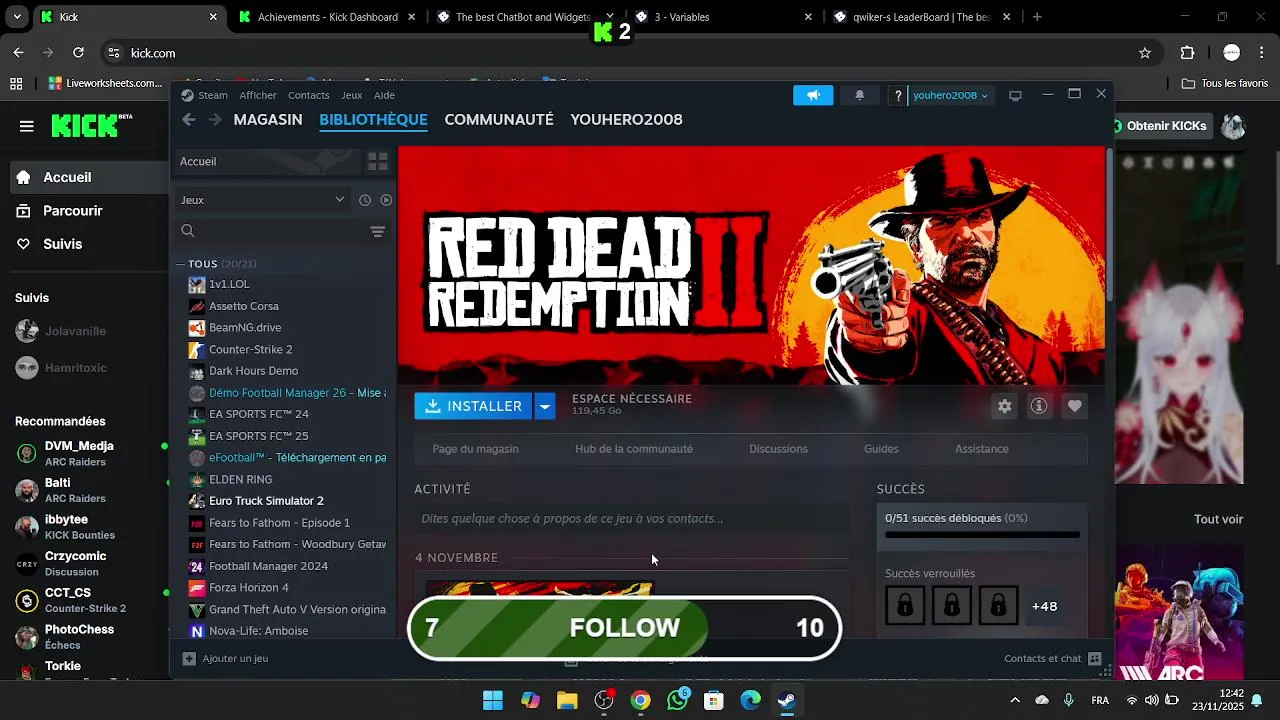
Task: Switch to Achievements - Kick Dashboard tab
Action: point(327,17)
